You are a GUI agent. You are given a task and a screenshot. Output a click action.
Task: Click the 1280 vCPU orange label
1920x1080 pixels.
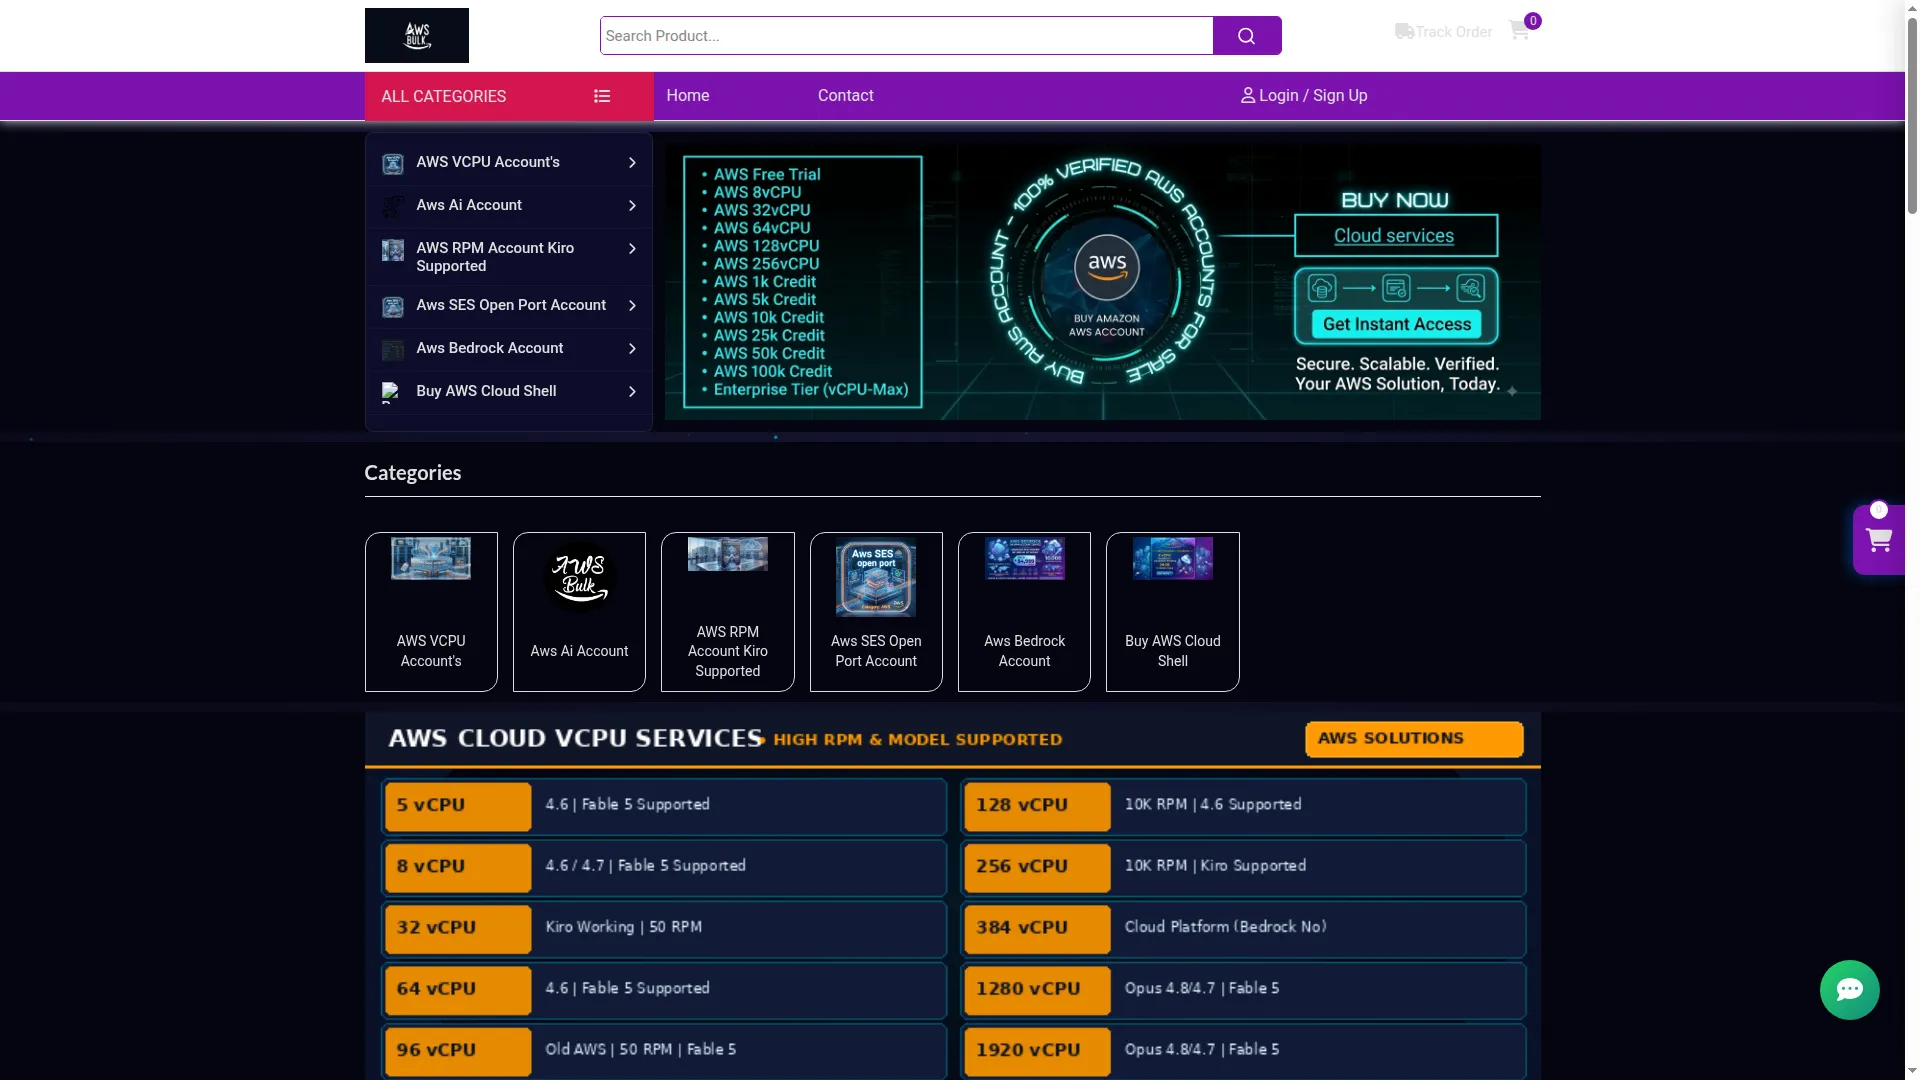[1037, 990]
